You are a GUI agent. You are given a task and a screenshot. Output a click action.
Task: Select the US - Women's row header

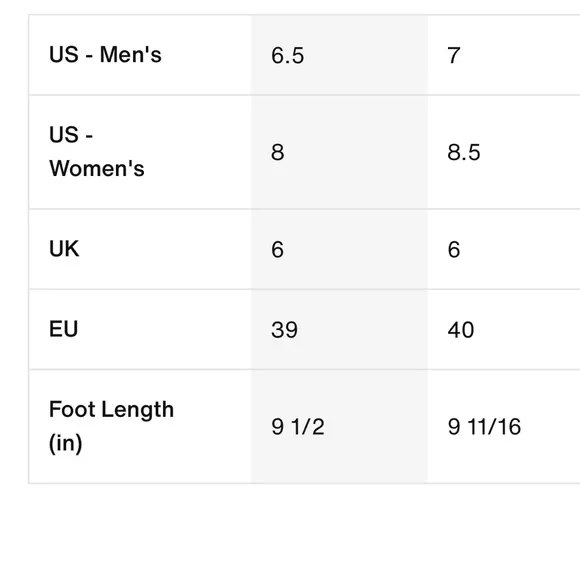coord(140,152)
